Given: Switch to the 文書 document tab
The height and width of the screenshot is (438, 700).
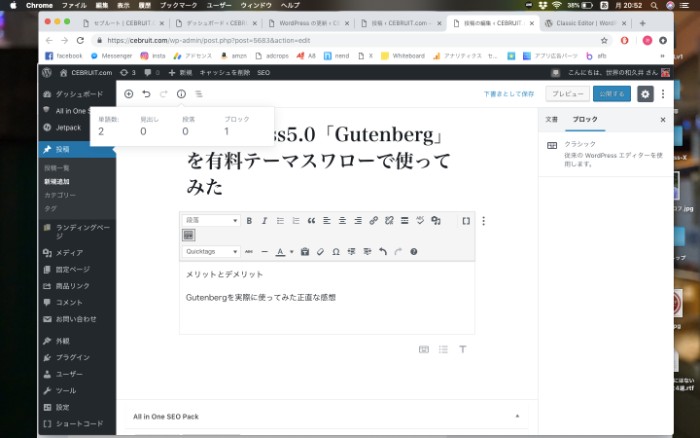Looking at the screenshot, I should point(551,119).
